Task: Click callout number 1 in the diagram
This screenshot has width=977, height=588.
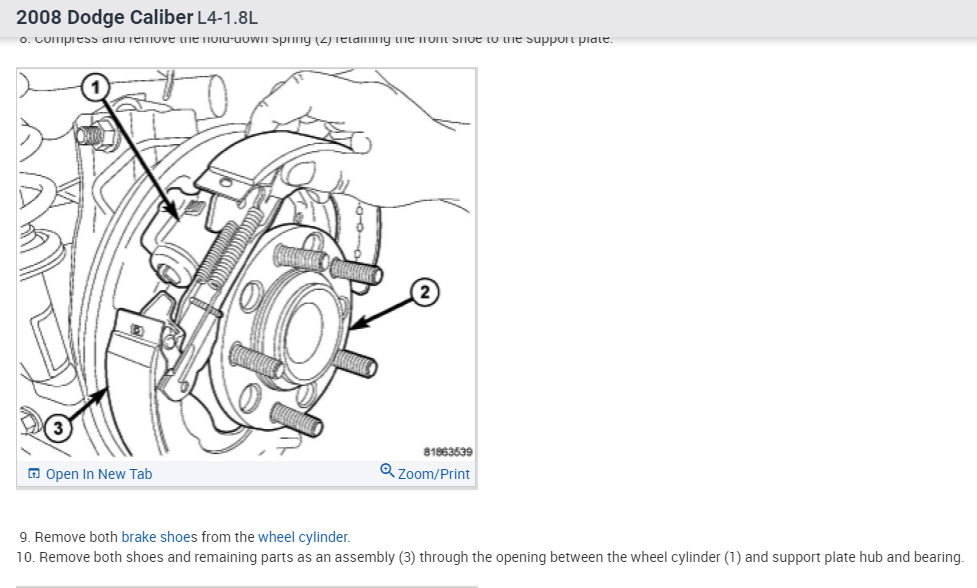Action: (x=95, y=87)
